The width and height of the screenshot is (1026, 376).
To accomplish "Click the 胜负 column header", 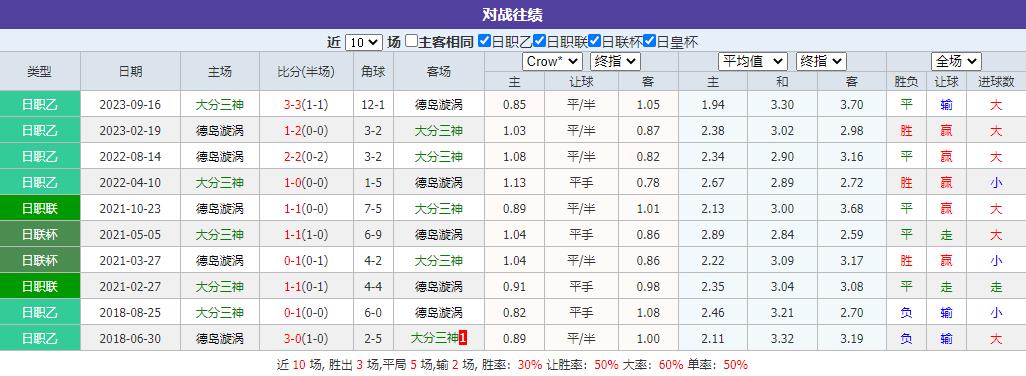I will coord(906,82).
